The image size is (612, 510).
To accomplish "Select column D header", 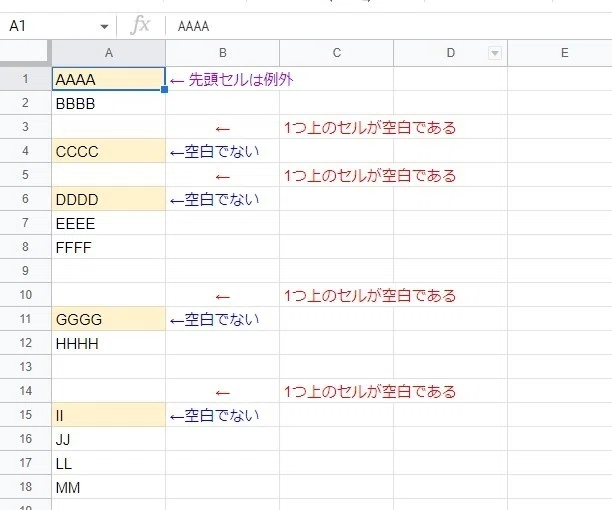I will tap(450, 53).
